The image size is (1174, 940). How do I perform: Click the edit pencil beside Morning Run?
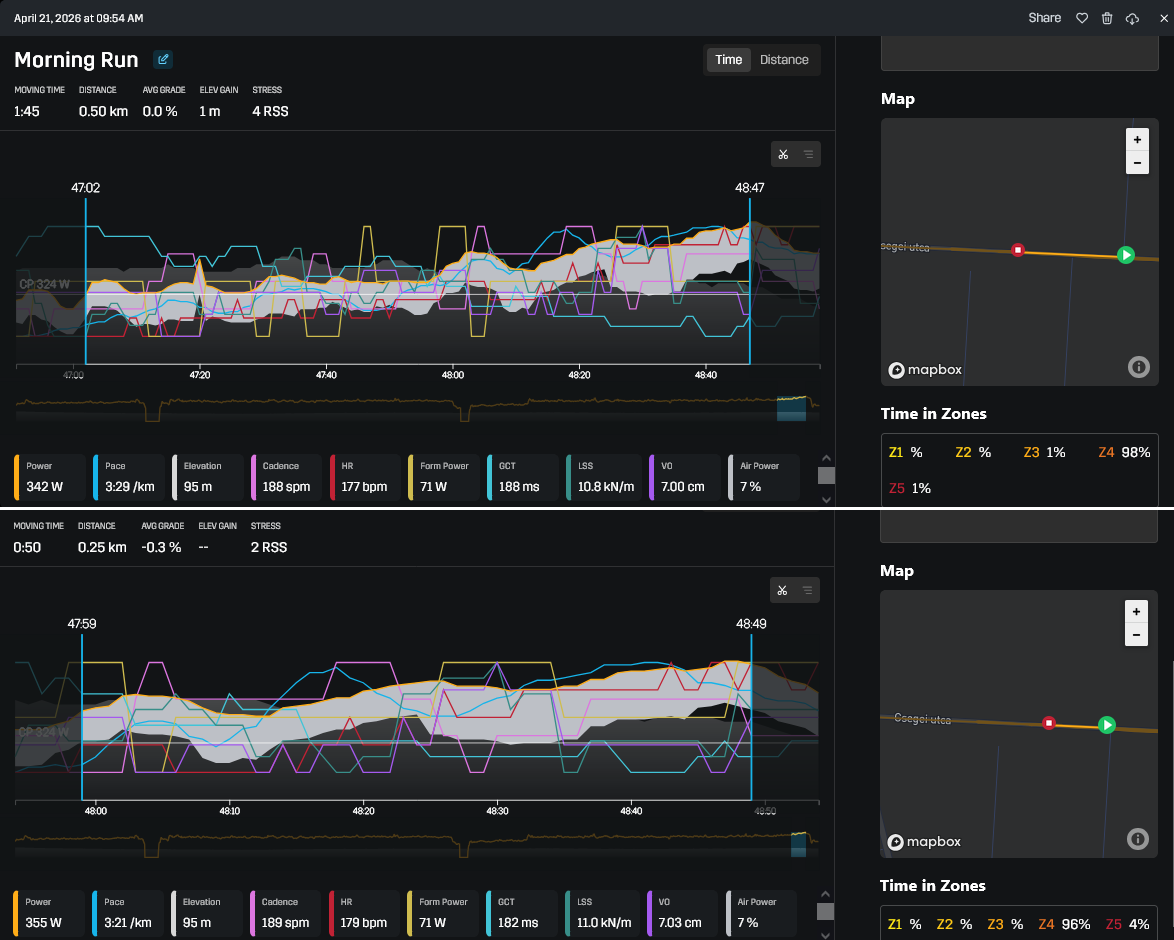pos(162,59)
